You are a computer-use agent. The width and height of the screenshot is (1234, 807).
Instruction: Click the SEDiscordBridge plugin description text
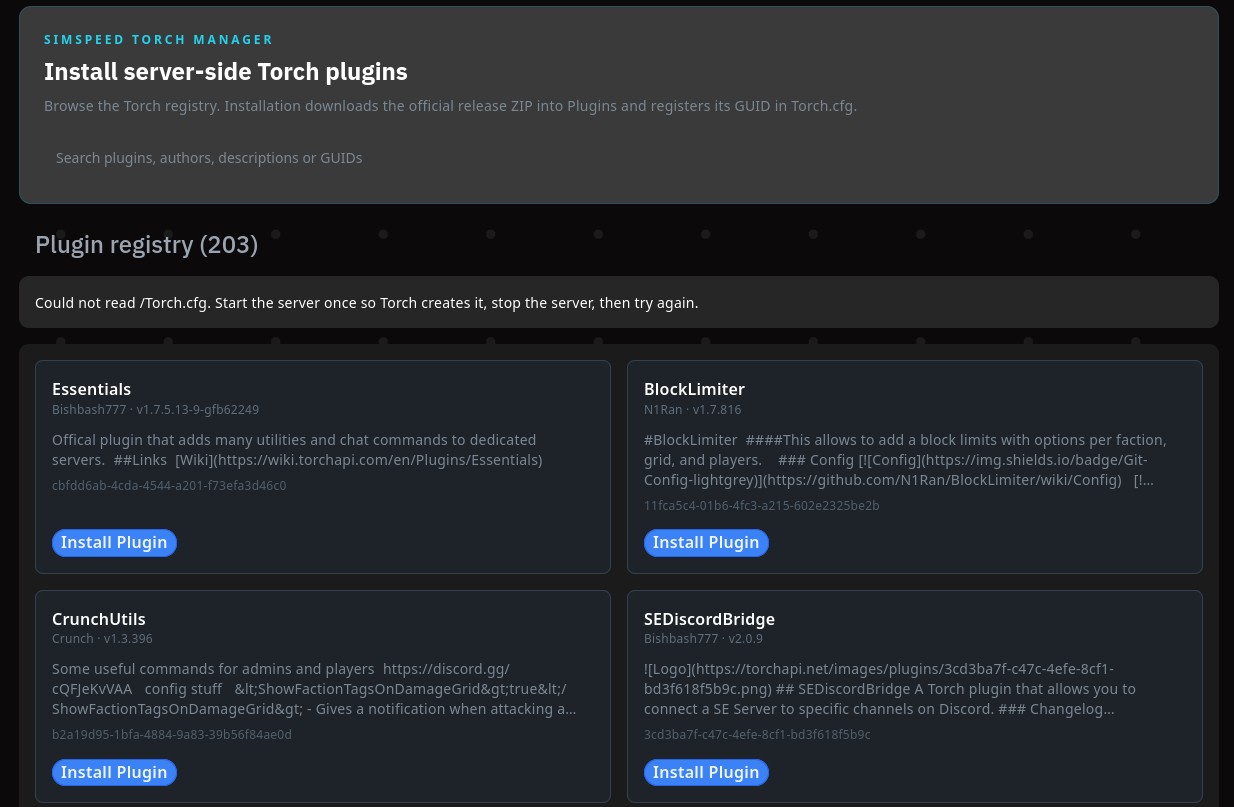tap(890, 689)
